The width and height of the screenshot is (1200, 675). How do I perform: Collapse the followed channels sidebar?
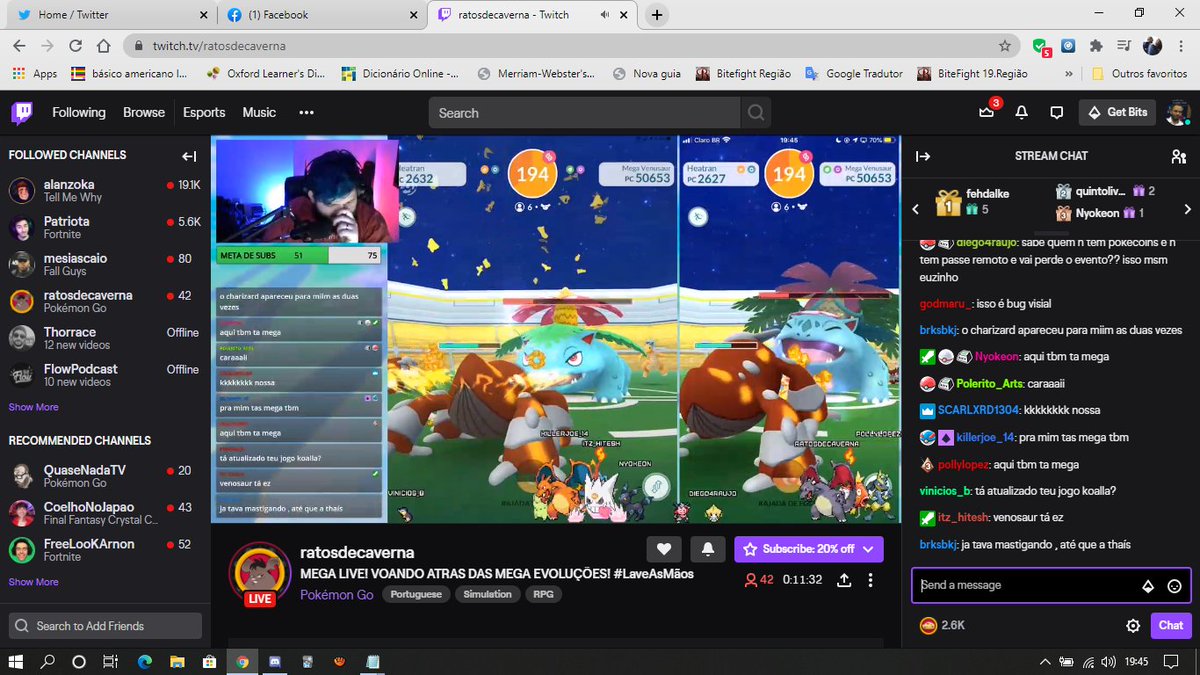pos(189,156)
